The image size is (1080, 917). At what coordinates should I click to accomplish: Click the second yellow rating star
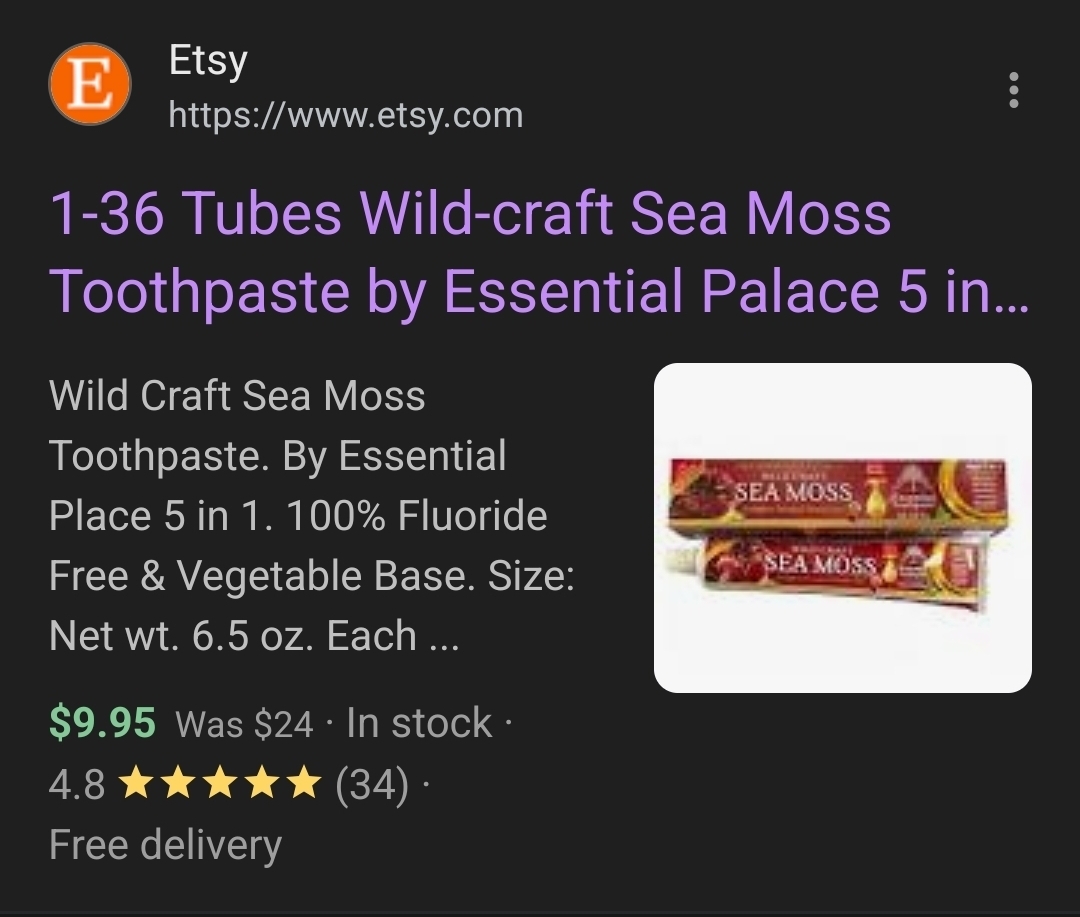178,784
